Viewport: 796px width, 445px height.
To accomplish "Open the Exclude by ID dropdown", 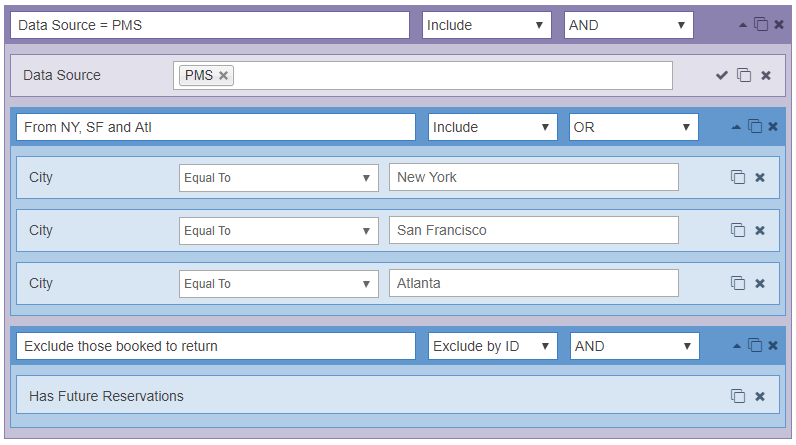I will click(492, 346).
